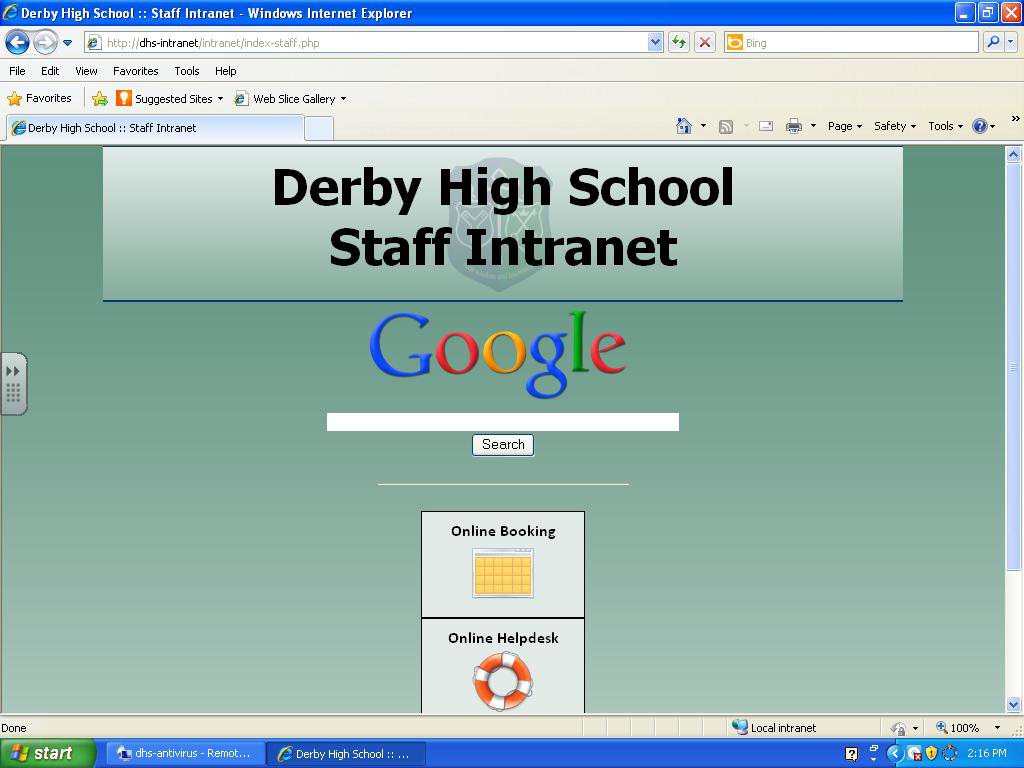Expand command bar overflow chevron
Image resolution: width=1024 pixels, height=768 pixels.
(1015, 119)
